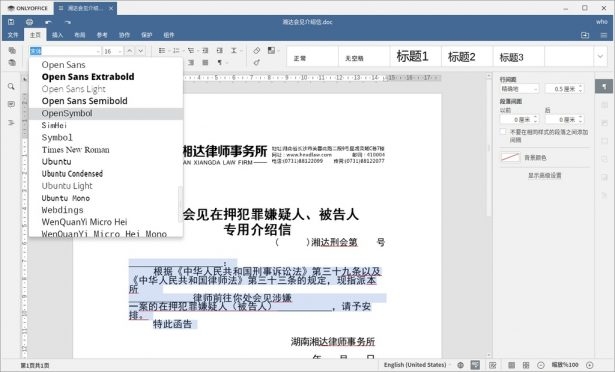615x372 pixels.
Task: Click the clear style eraser icon
Action: coord(257,50)
